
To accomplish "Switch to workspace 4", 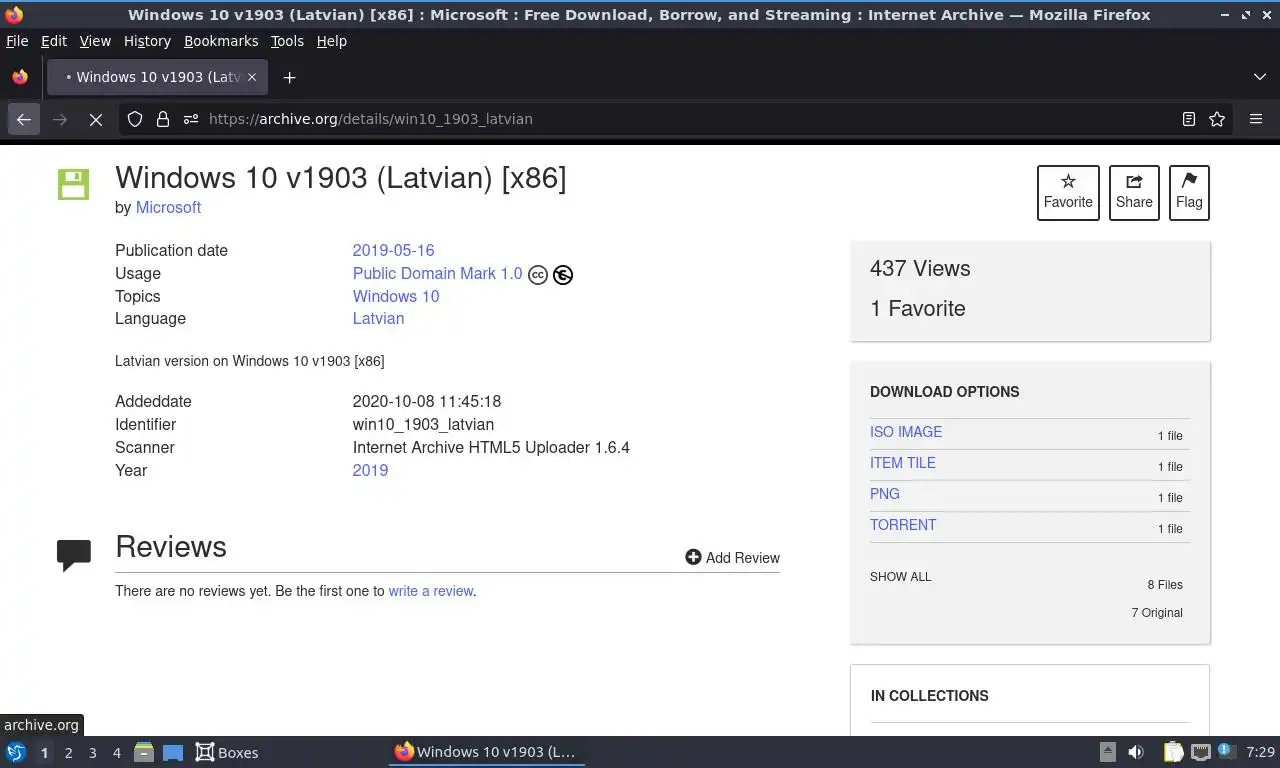I will coord(116,753).
